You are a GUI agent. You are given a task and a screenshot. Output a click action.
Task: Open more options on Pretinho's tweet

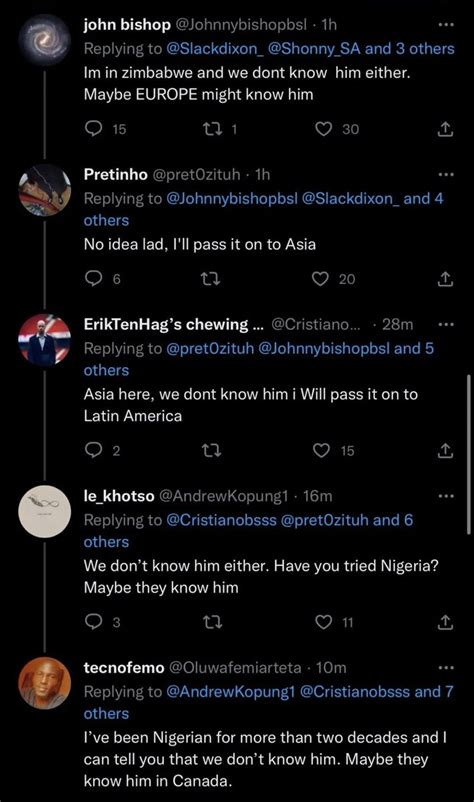pos(446,174)
